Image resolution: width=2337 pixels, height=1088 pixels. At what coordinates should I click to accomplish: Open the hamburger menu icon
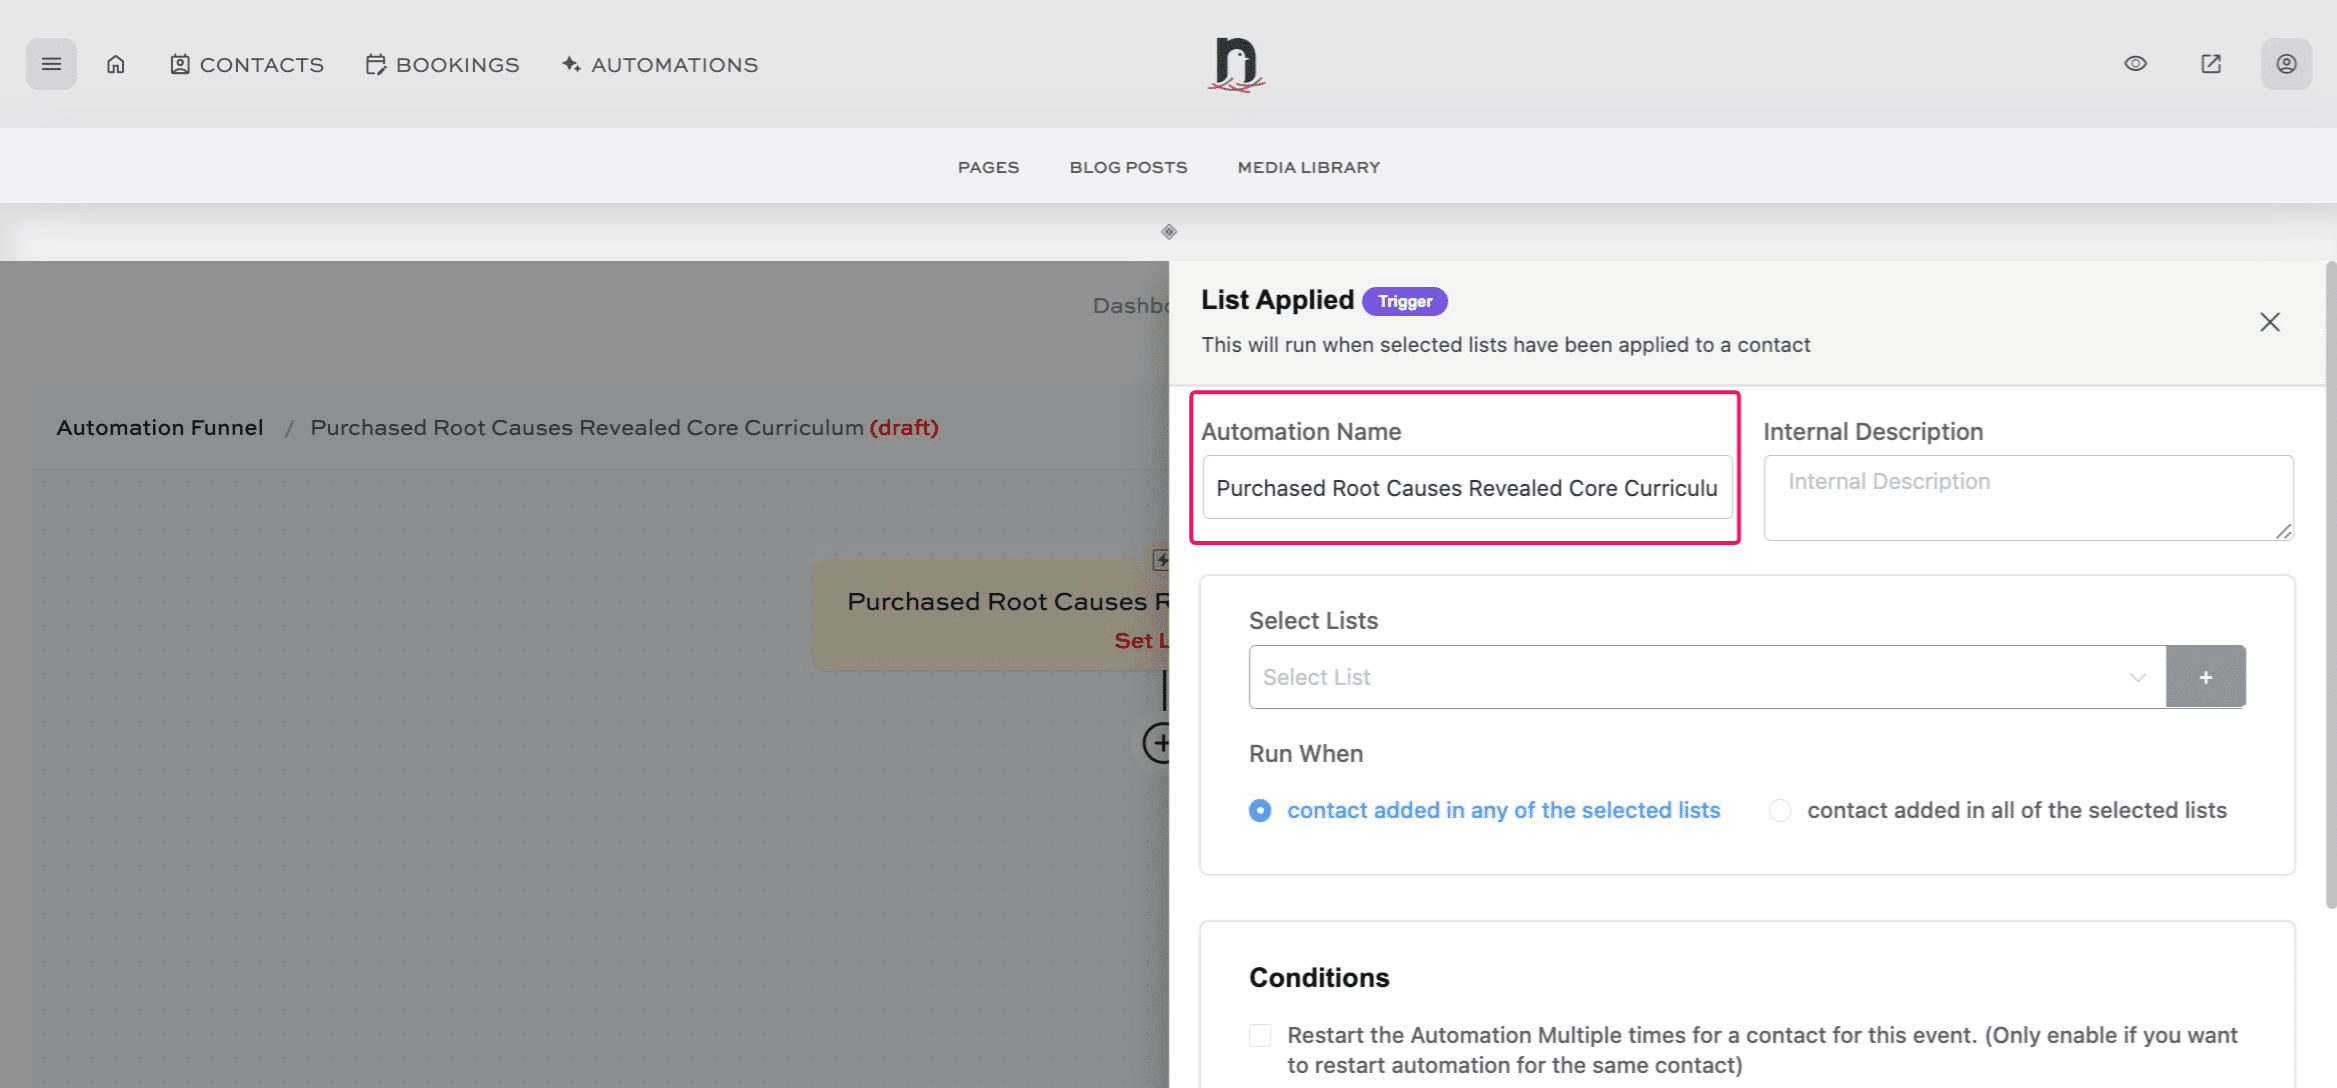(51, 64)
